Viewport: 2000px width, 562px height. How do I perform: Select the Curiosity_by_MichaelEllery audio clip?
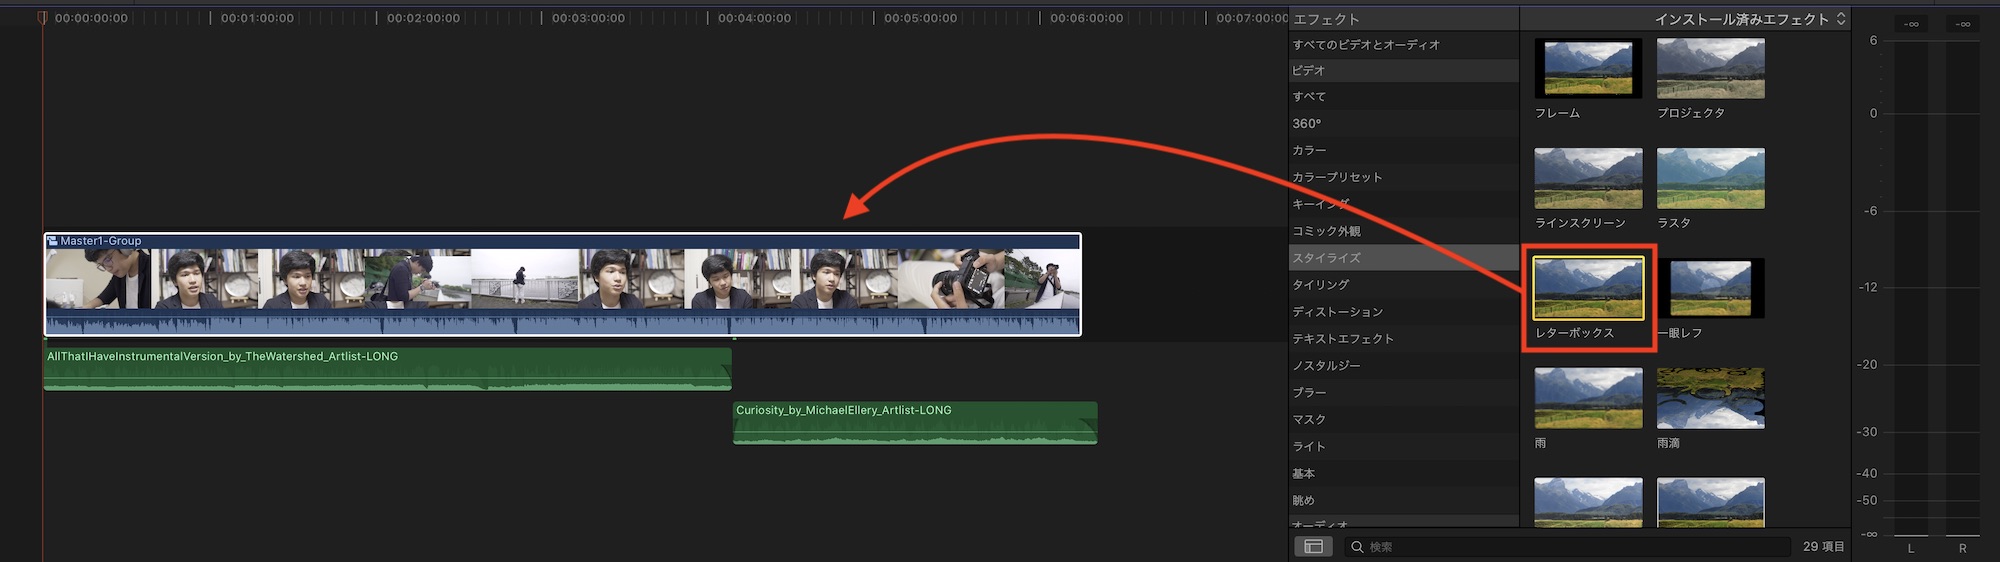[915, 423]
